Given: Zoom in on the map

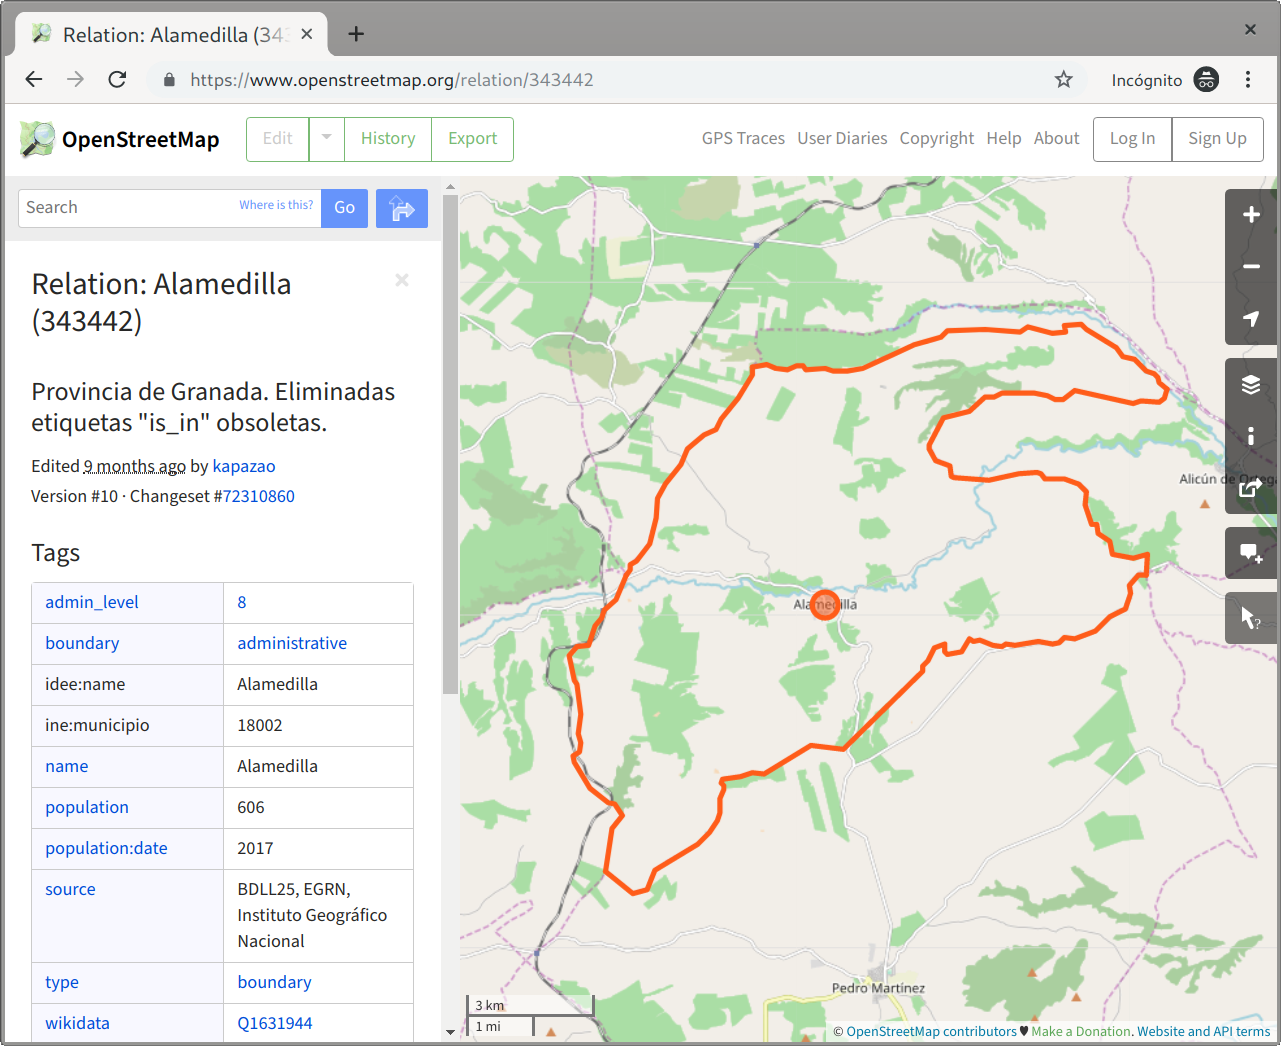Looking at the screenshot, I should 1251,215.
